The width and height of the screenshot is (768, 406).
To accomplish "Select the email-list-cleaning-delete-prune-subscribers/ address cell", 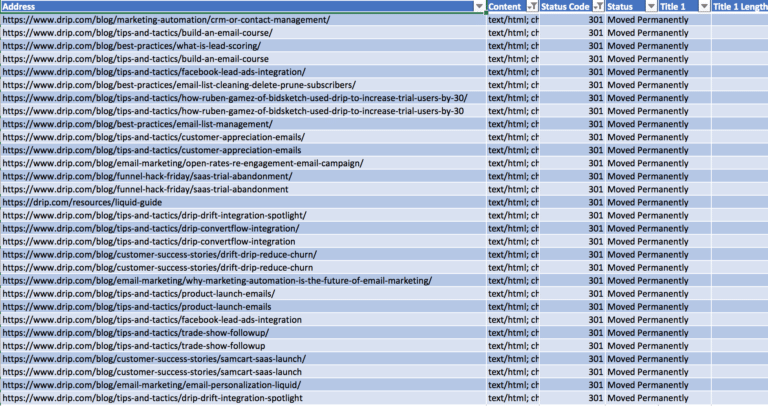I will 243,85.
